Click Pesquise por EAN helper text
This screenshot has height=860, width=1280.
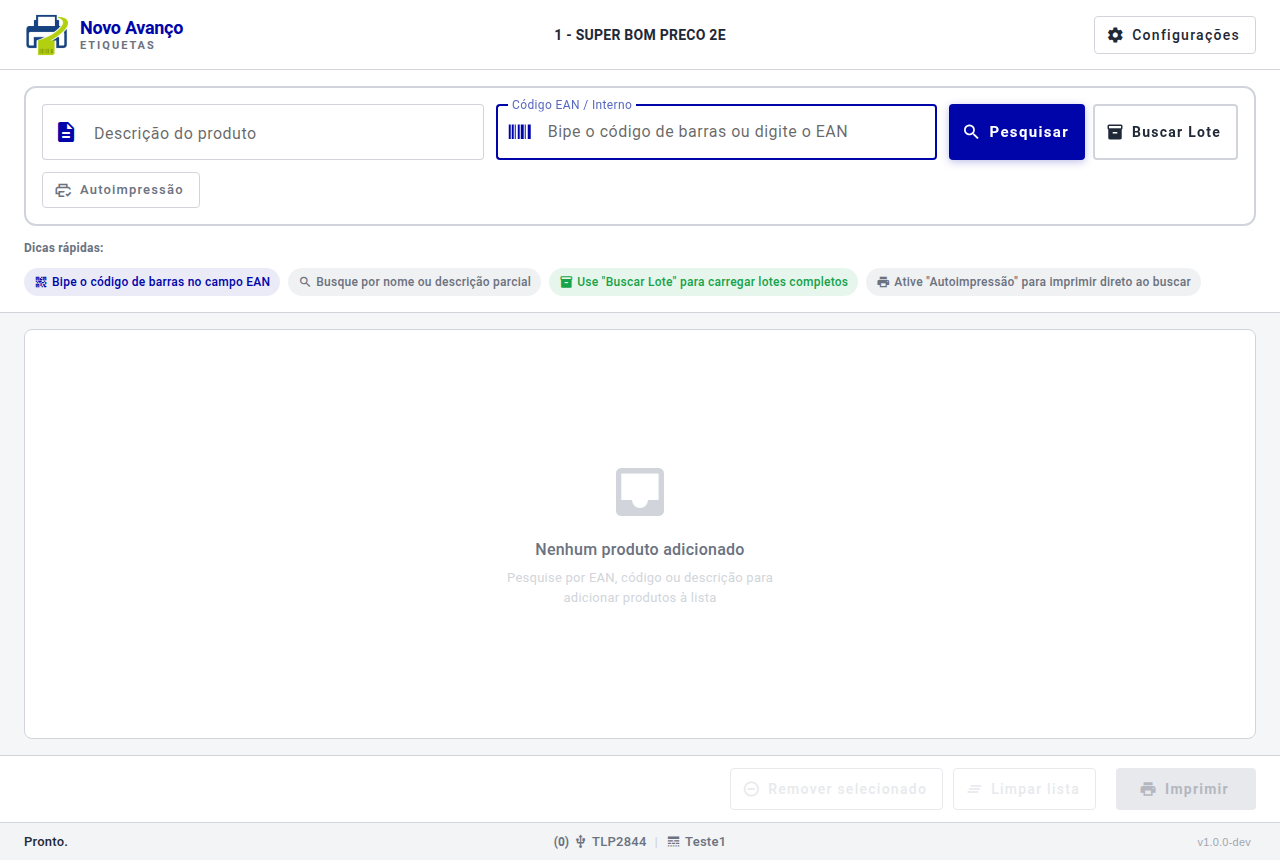point(640,588)
